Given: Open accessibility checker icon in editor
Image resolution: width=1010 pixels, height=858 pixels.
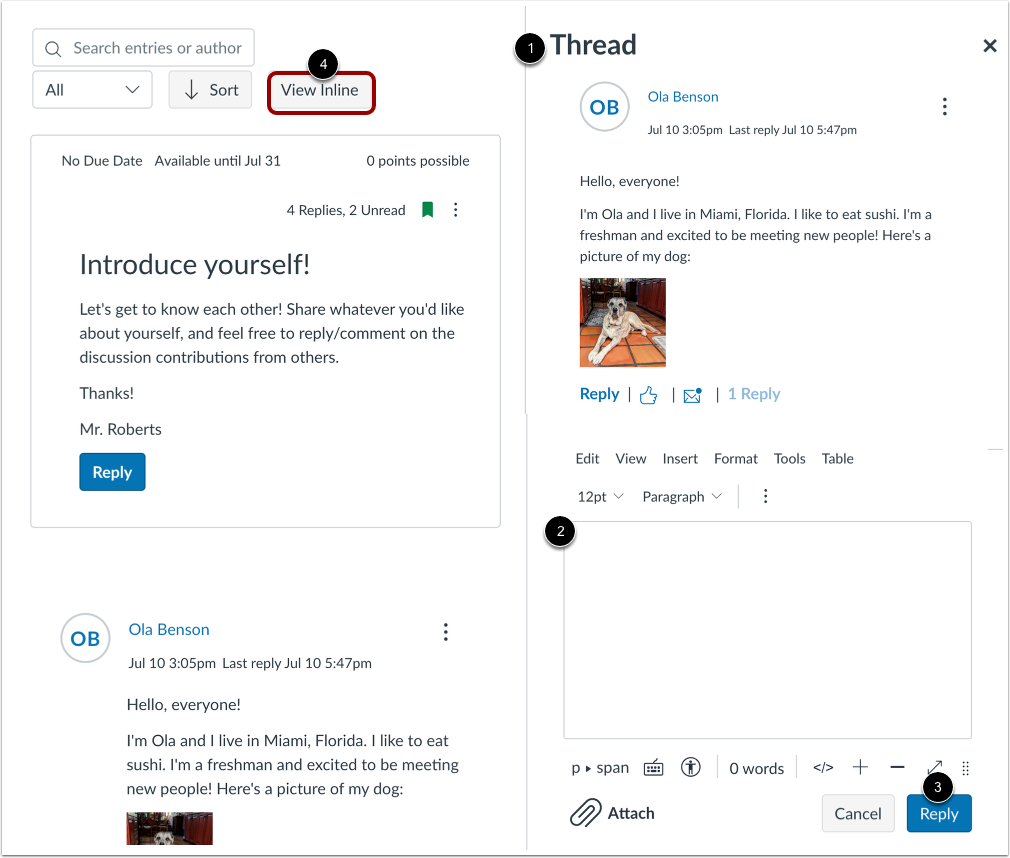Looking at the screenshot, I should [x=691, y=767].
